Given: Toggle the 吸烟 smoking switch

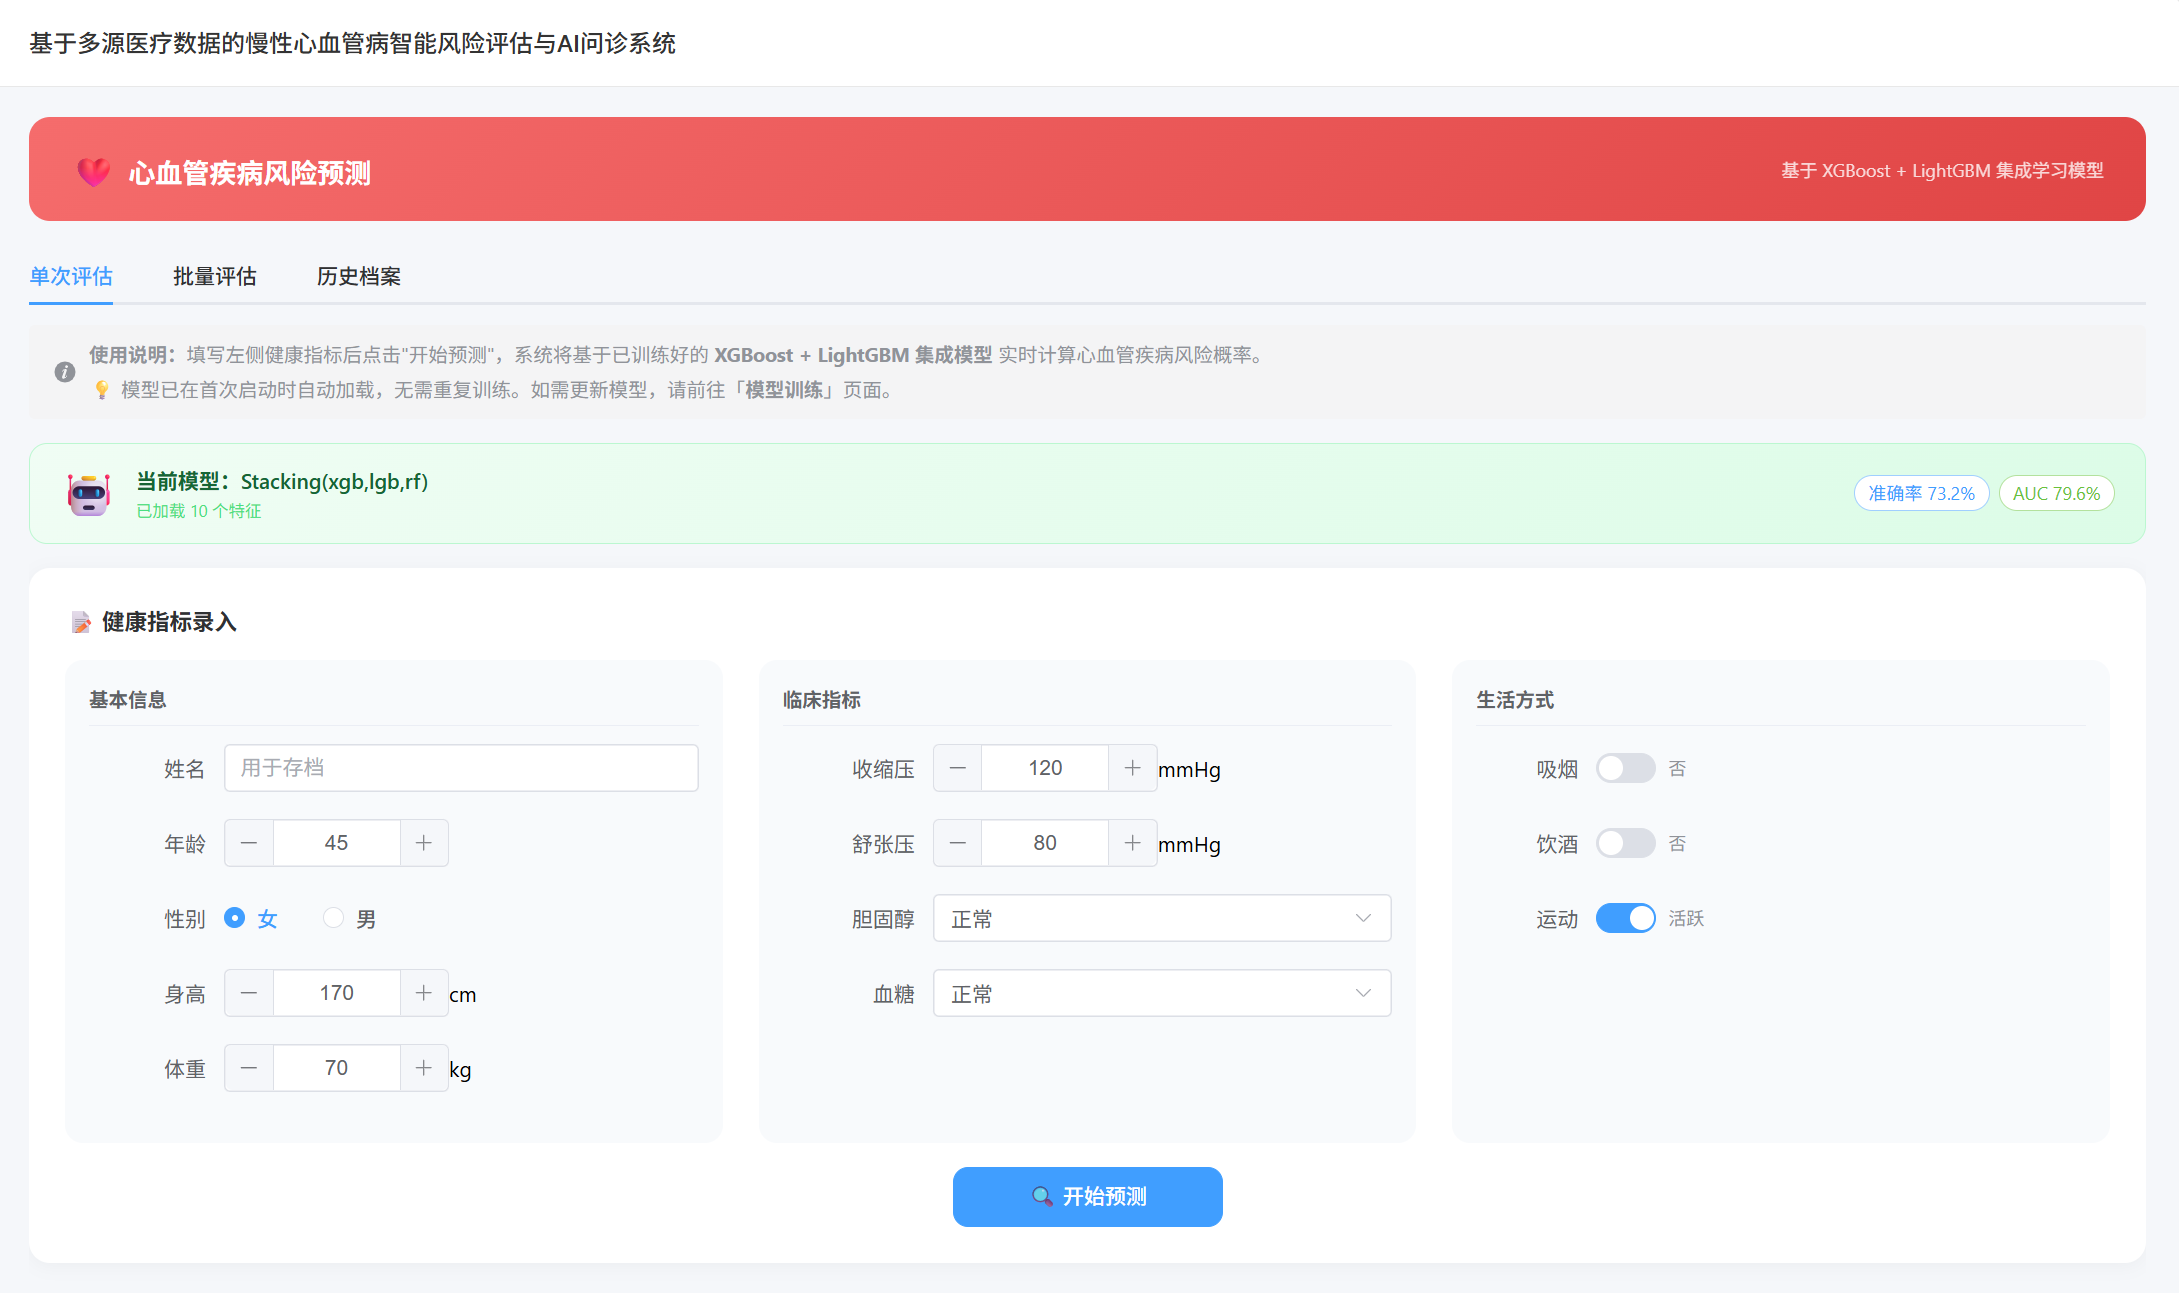Looking at the screenshot, I should pyautogui.click(x=1625, y=768).
